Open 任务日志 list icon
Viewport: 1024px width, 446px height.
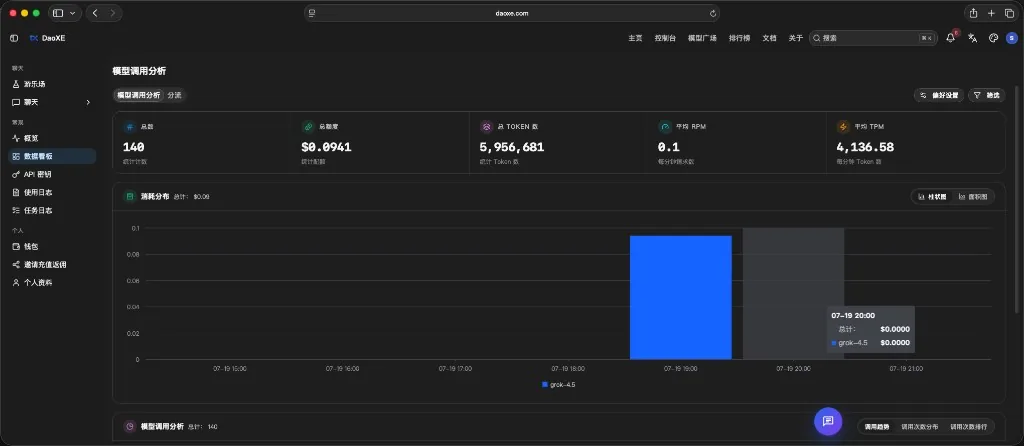[16, 211]
